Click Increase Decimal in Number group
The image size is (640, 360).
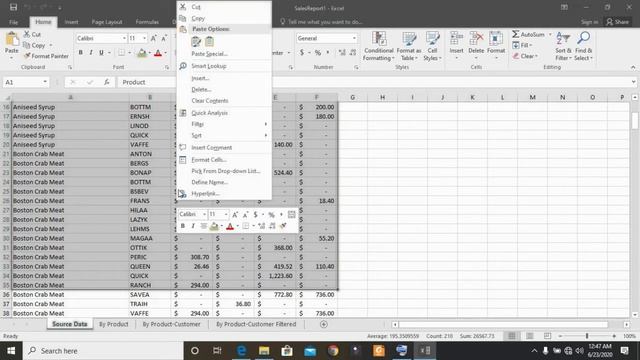tap(342, 53)
